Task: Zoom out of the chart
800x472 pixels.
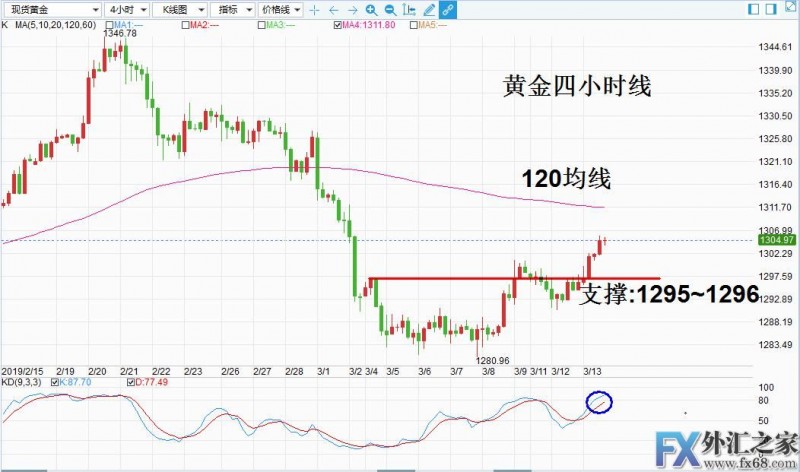Action: point(389,9)
